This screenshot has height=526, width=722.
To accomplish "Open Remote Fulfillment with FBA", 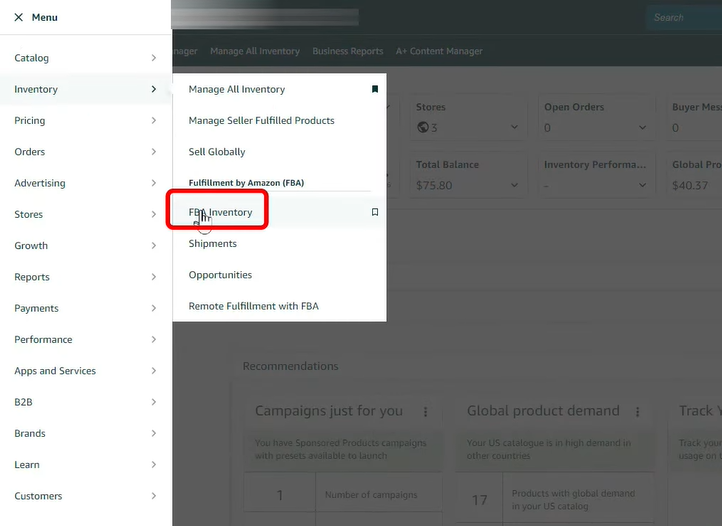I will (253, 306).
